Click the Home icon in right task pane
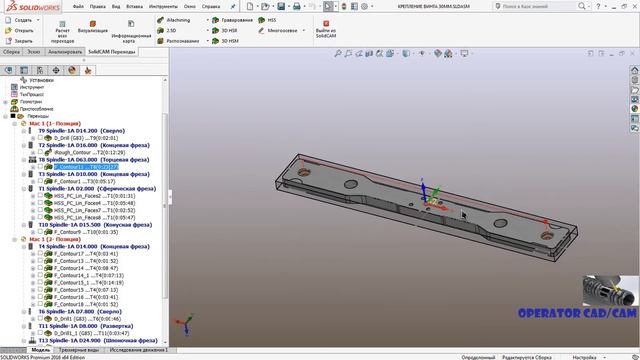The height and width of the screenshot is (360, 640). pos(634,70)
